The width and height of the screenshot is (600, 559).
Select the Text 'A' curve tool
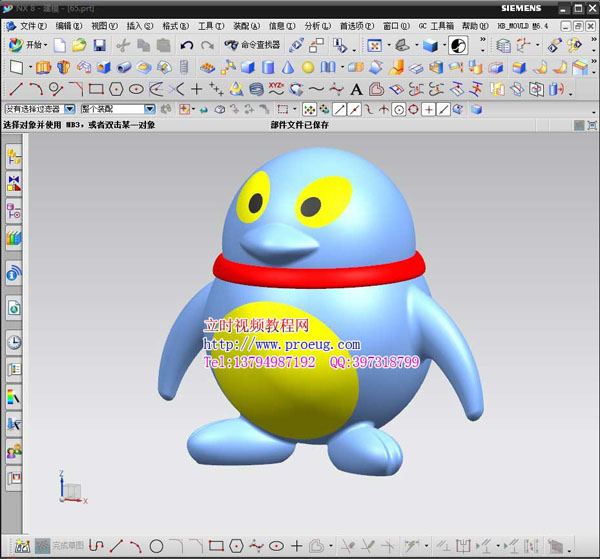pyautogui.click(x=356, y=90)
